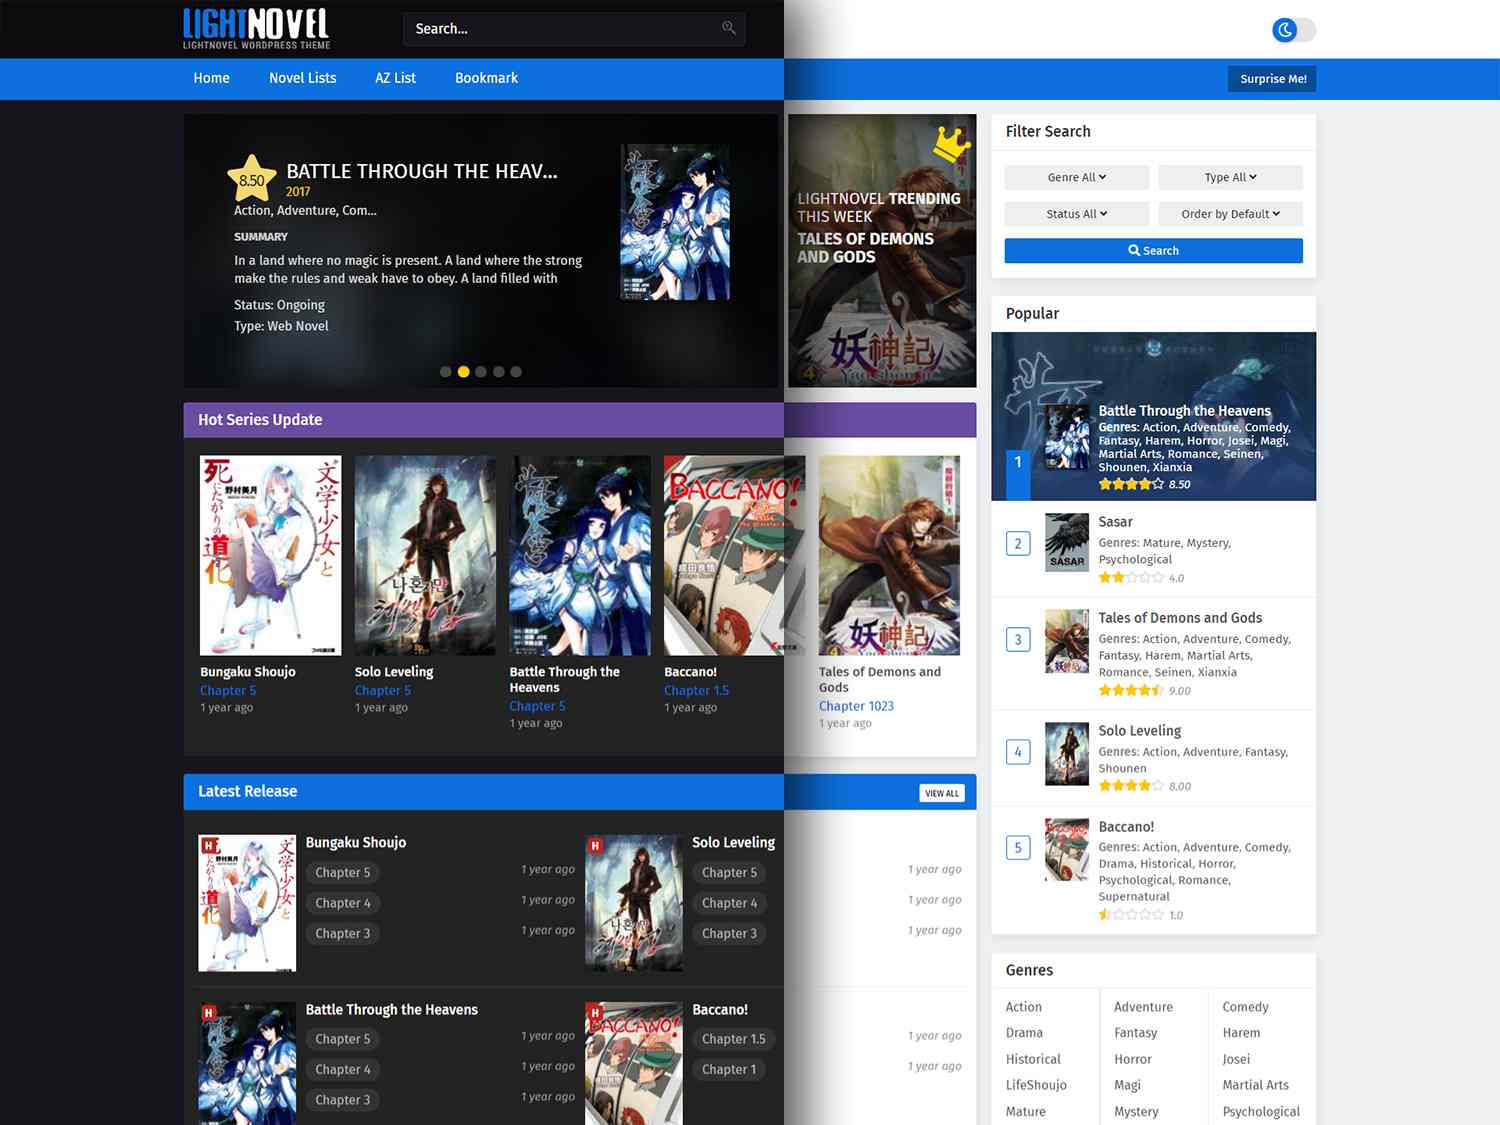The image size is (1500, 1125).
Task: Select the Comedy genre link
Action: (1245, 1007)
